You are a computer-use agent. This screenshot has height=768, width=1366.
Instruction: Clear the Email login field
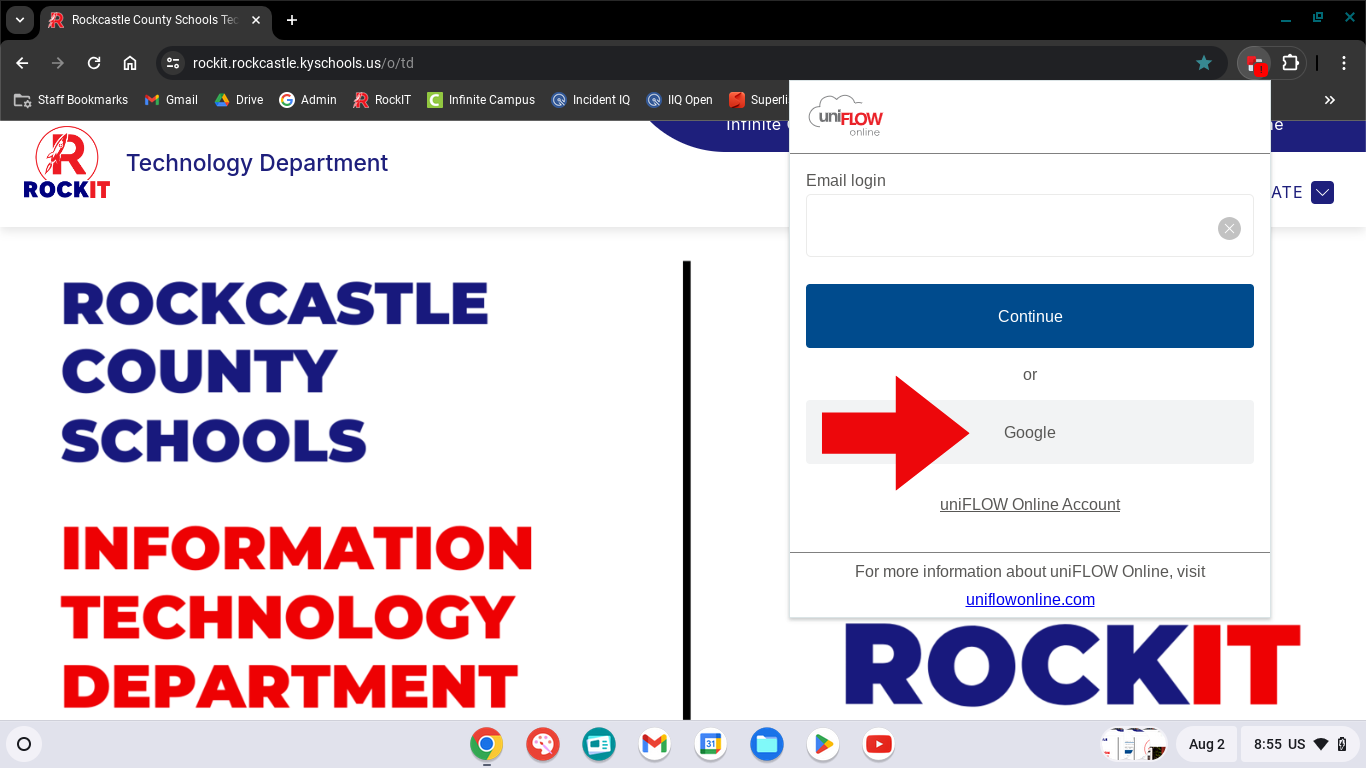tap(1229, 228)
